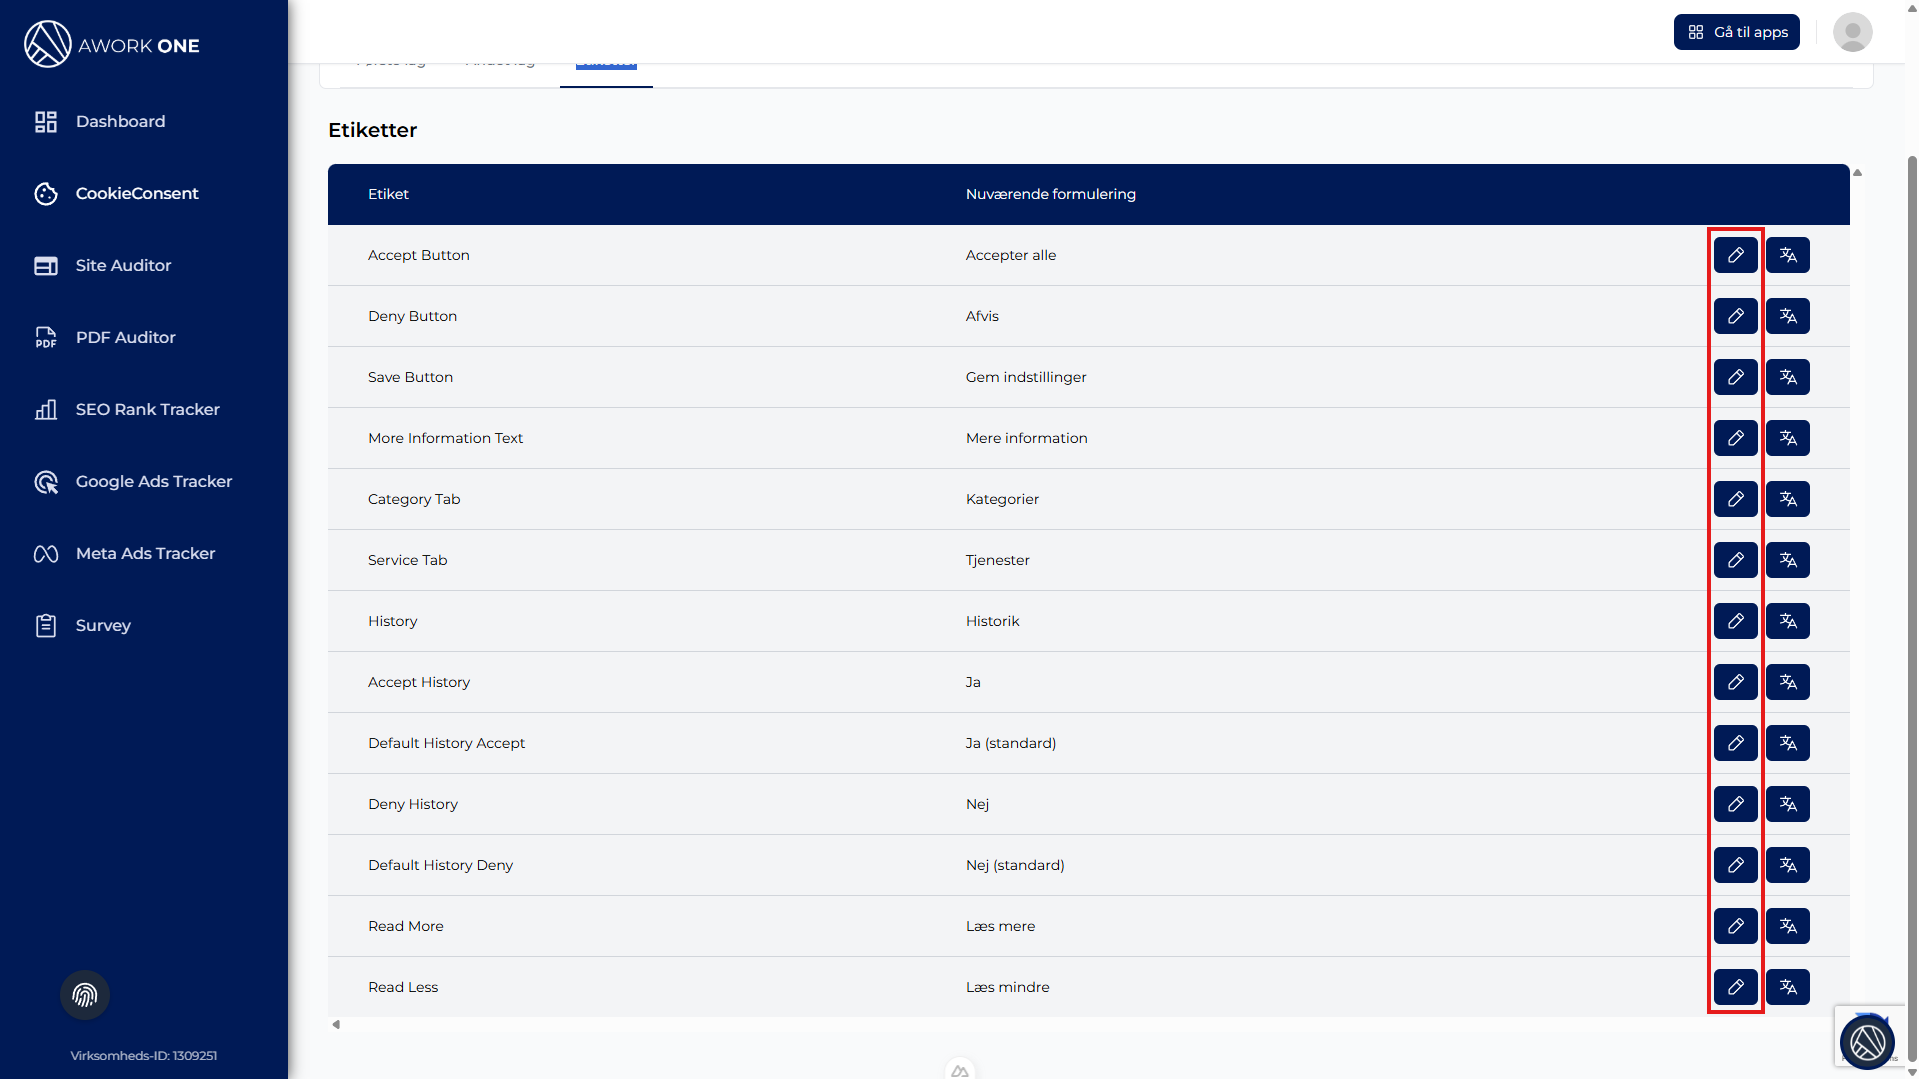Click the table's scroll-up arrow
The height and width of the screenshot is (1079, 1919).
tap(1857, 173)
